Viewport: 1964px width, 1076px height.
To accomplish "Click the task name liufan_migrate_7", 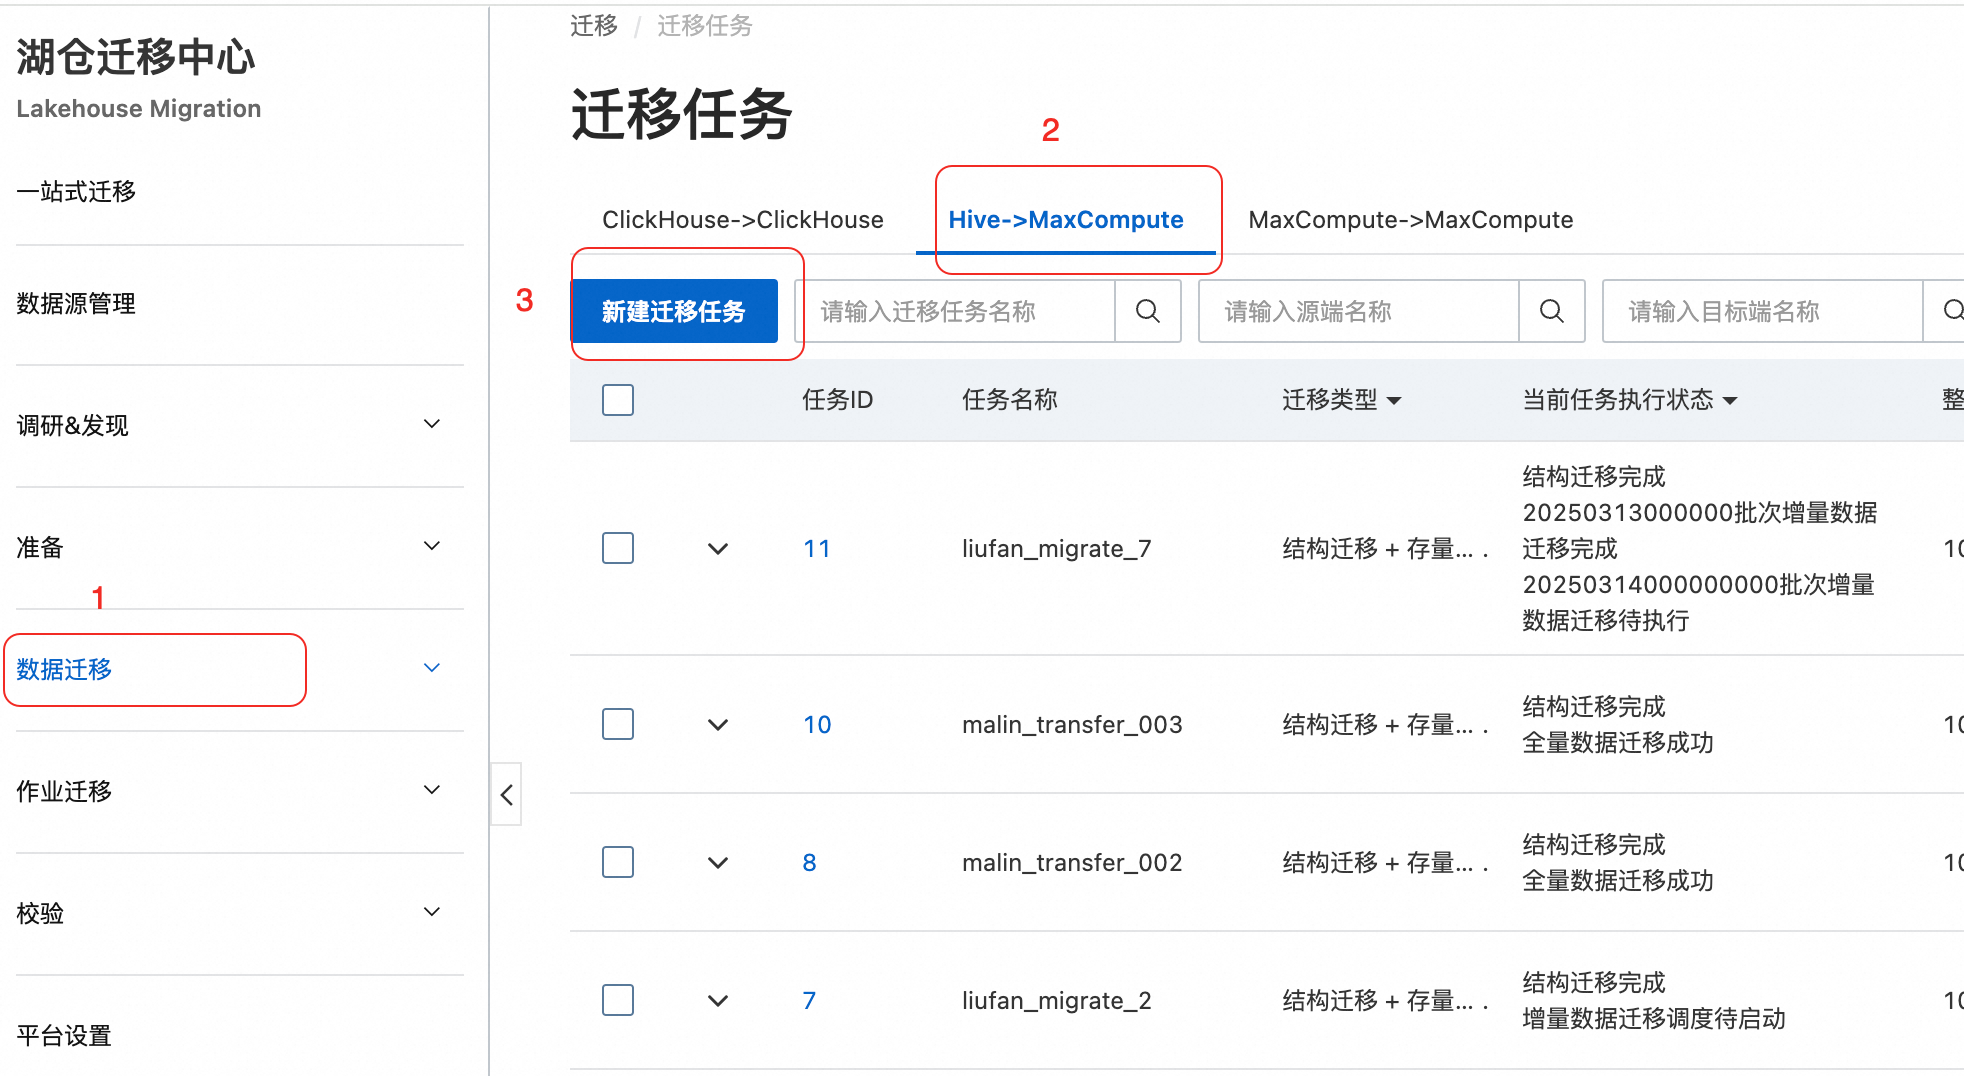I will click(1057, 549).
